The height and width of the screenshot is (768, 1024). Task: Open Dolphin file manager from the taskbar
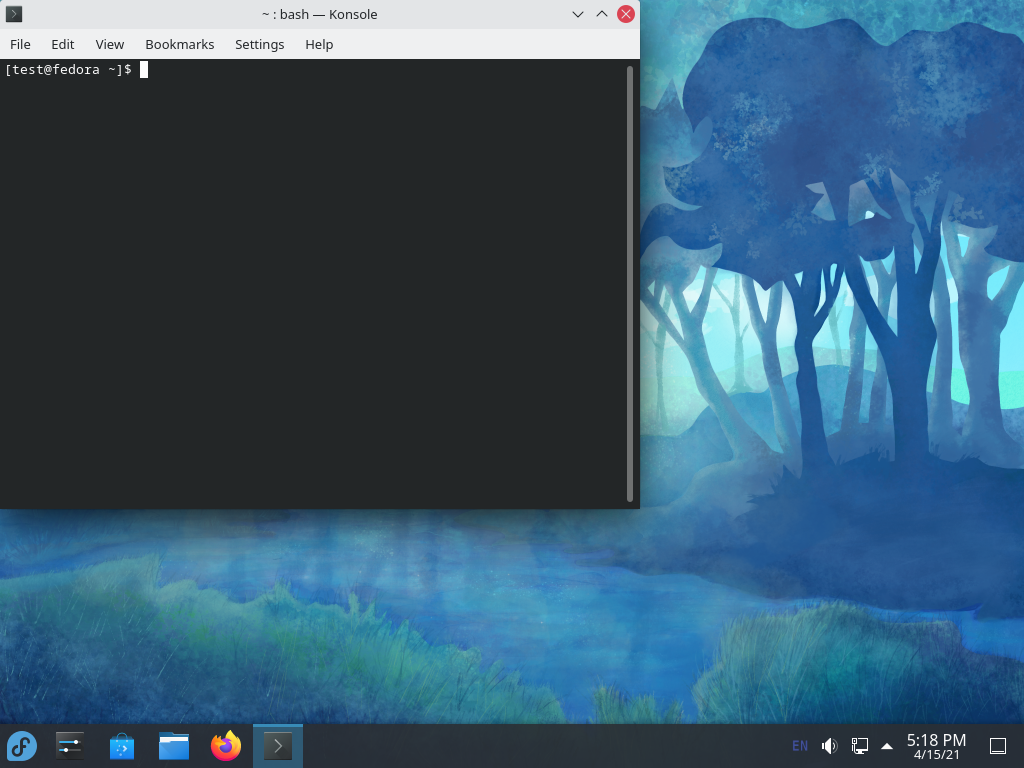(174, 746)
